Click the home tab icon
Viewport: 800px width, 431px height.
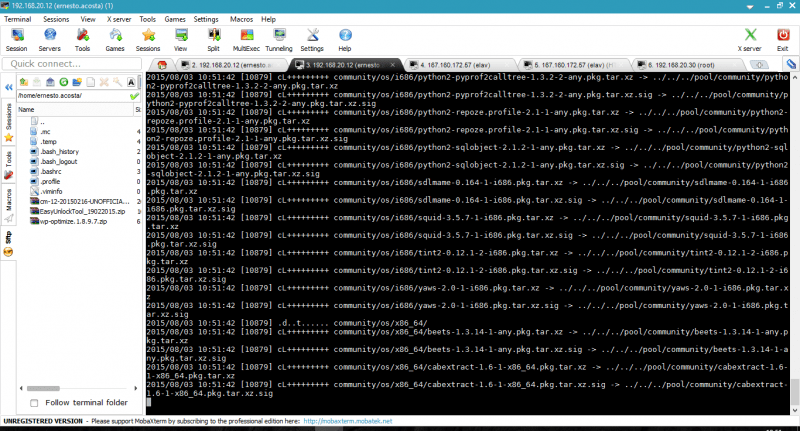click(x=162, y=65)
